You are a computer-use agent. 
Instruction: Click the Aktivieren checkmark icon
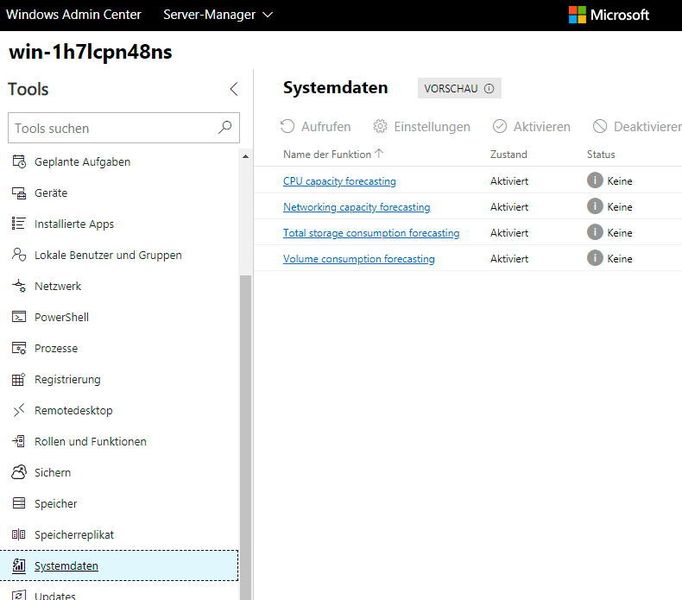(500, 126)
